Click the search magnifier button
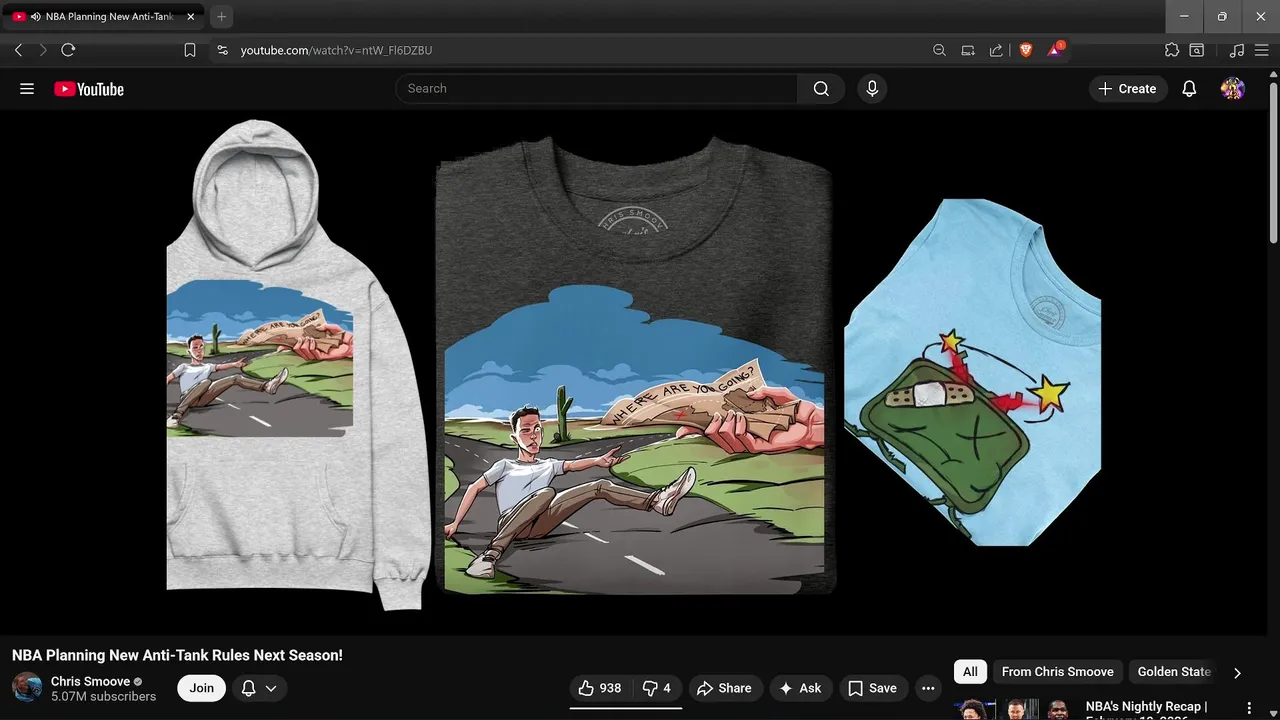The width and height of the screenshot is (1280, 720). pyautogui.click(x=821, y=89)
